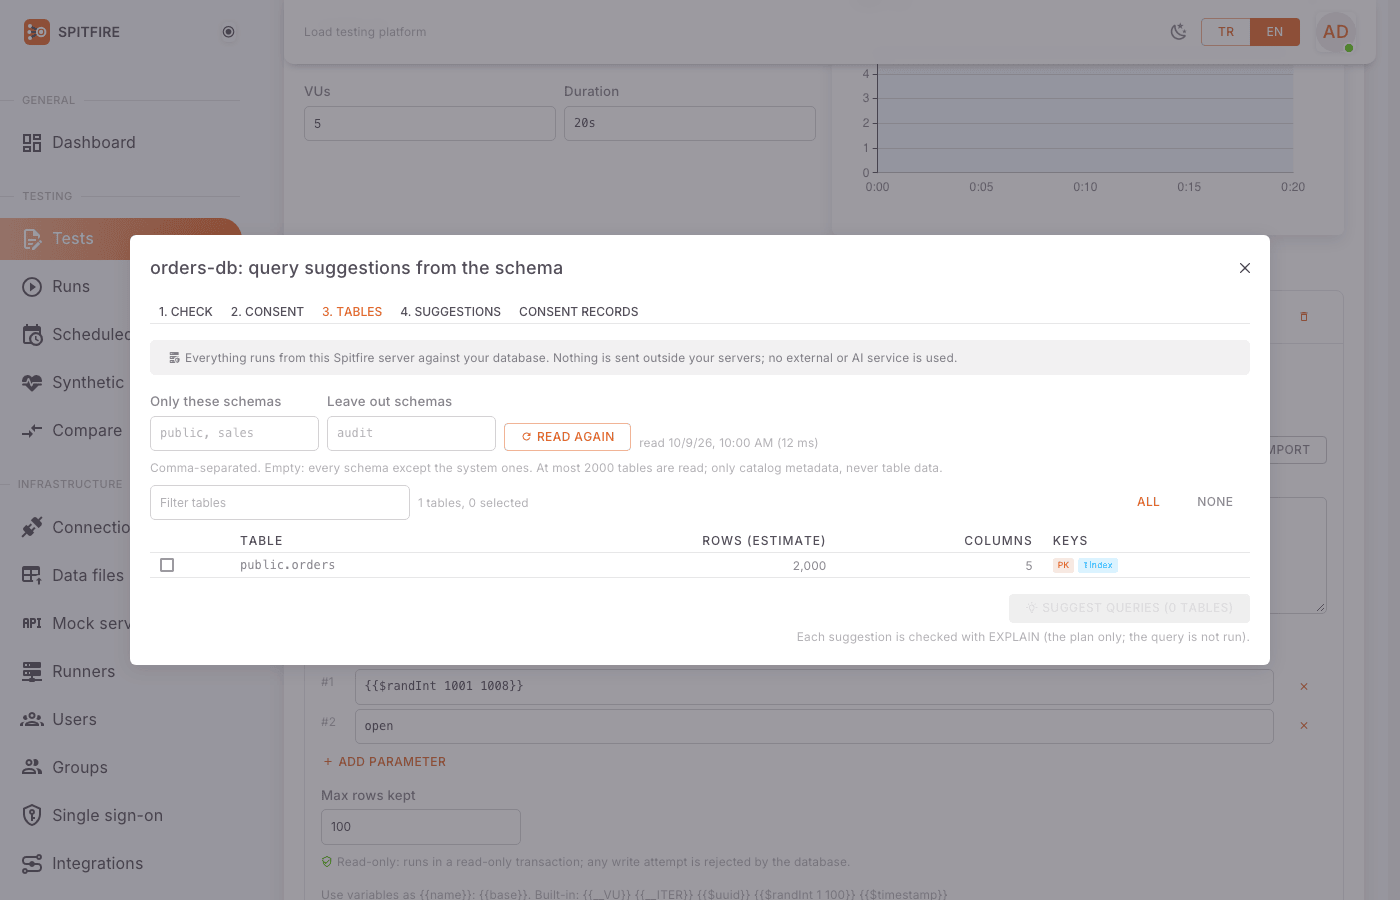Image resolution: width=1400 pixels, height=900 pixels.
Task: Click the READ AGAIN button
Action: pos(567,437)
